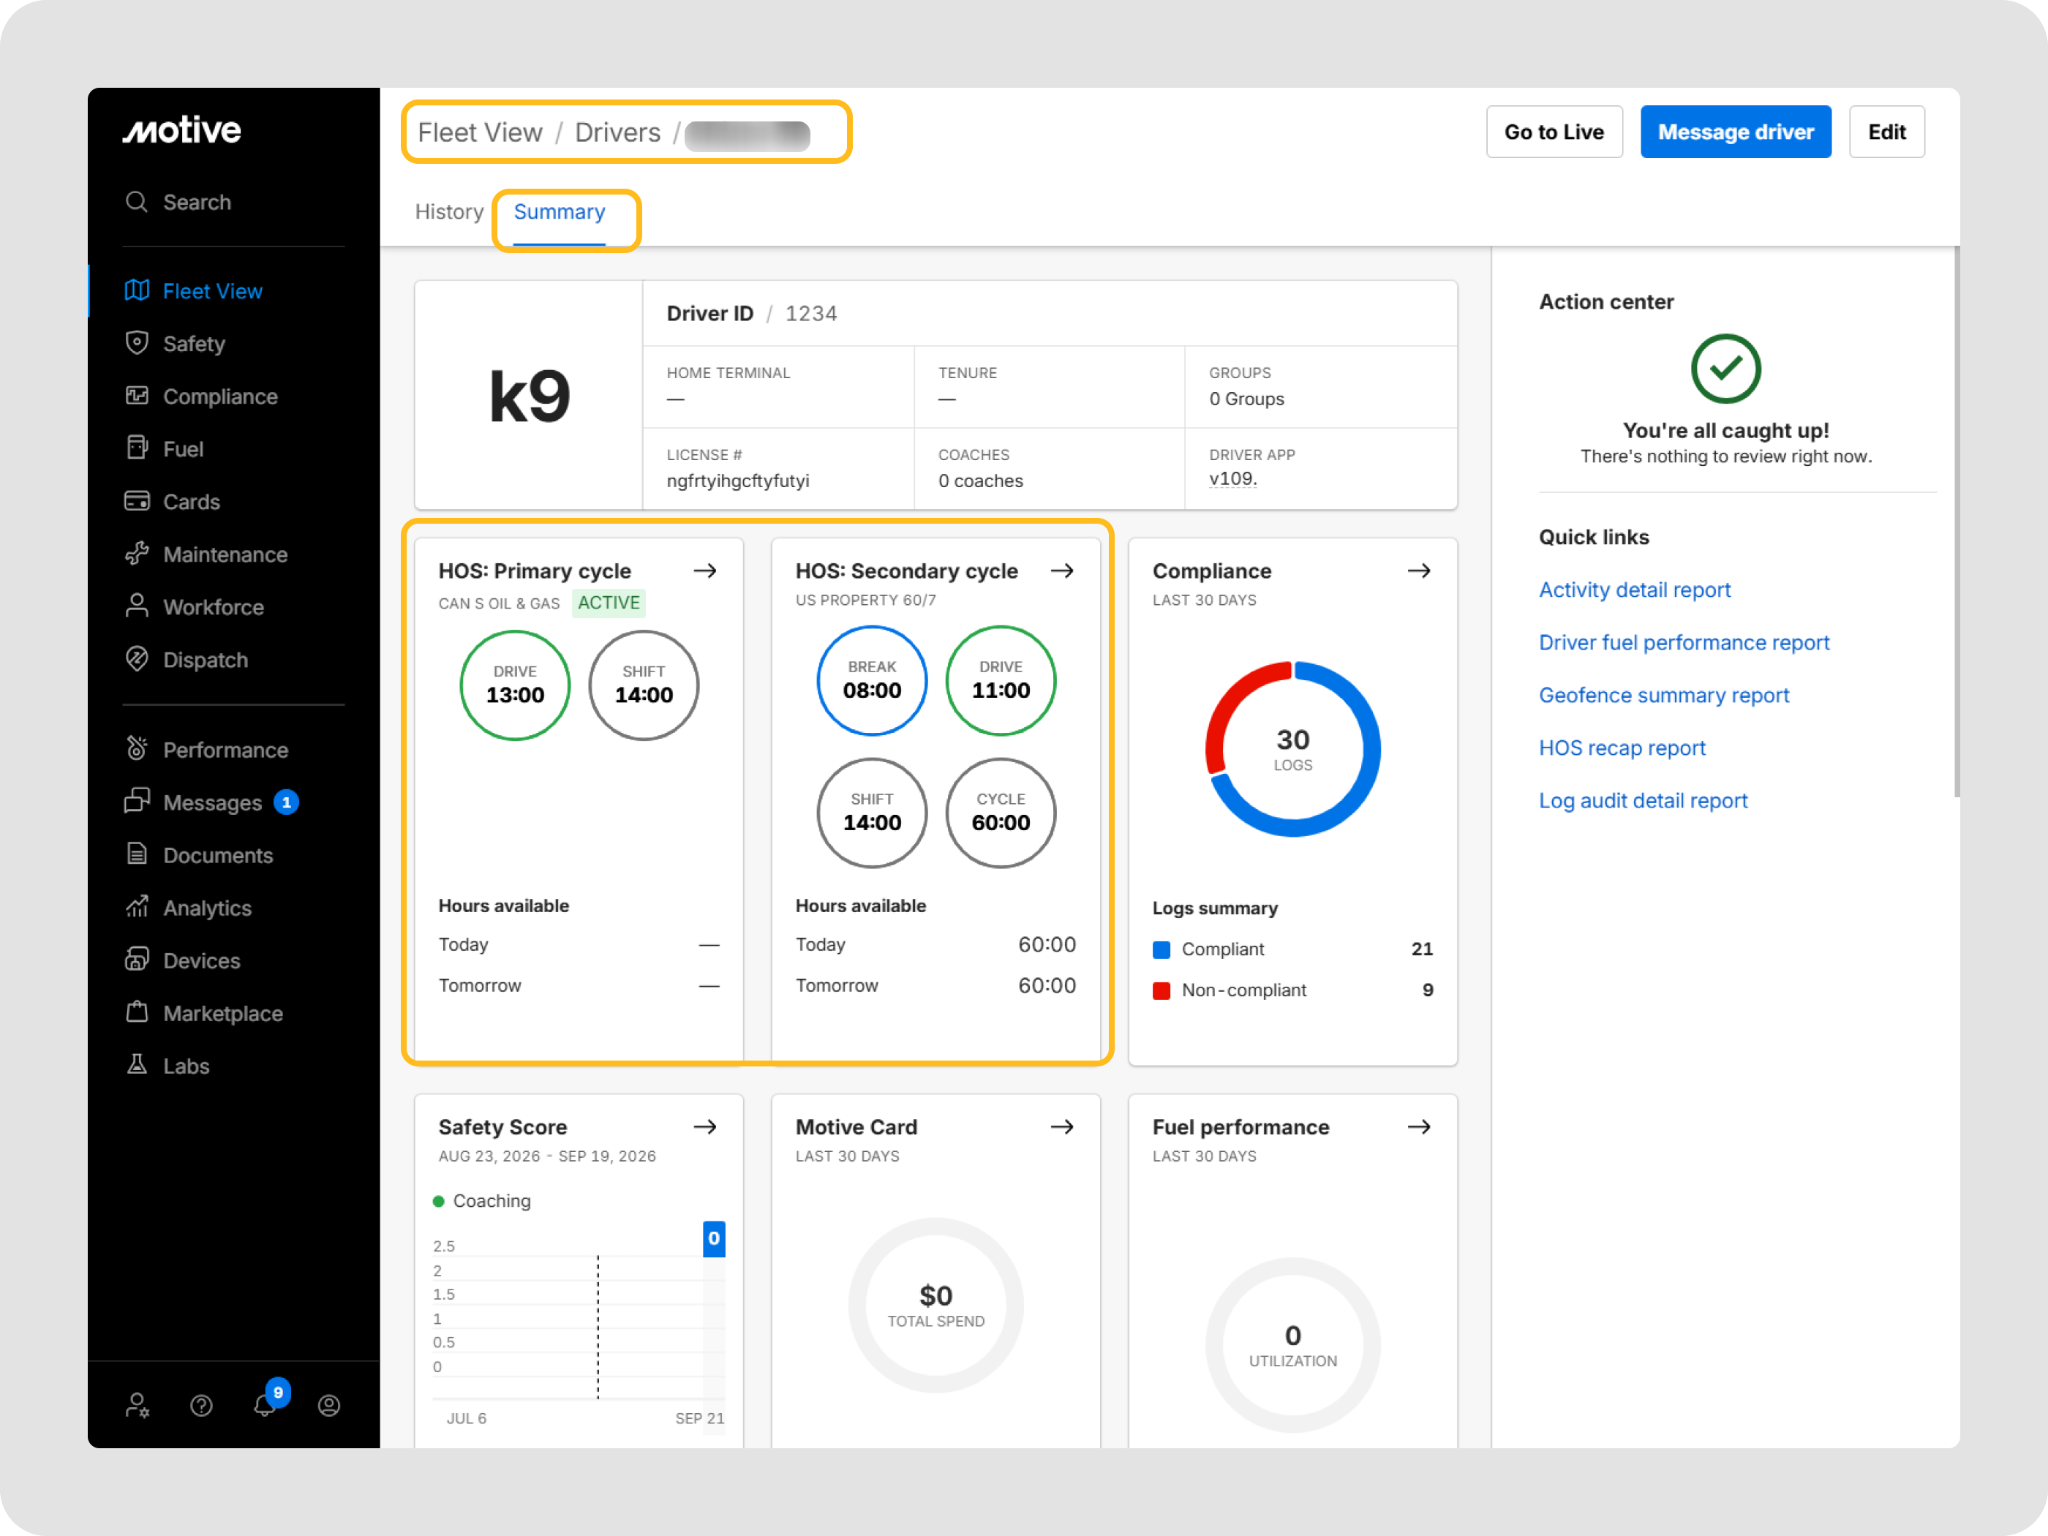Screen dimensions: 2048x1536
Task: Click the Workforce person icon
Action: (137, 606)
